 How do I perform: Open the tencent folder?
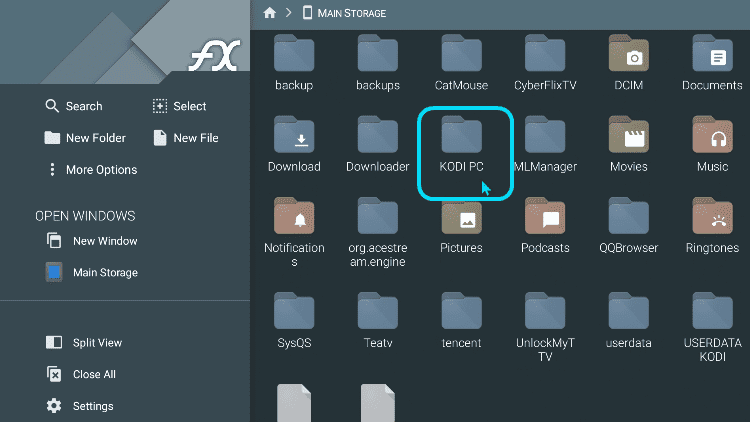[461, 321]
